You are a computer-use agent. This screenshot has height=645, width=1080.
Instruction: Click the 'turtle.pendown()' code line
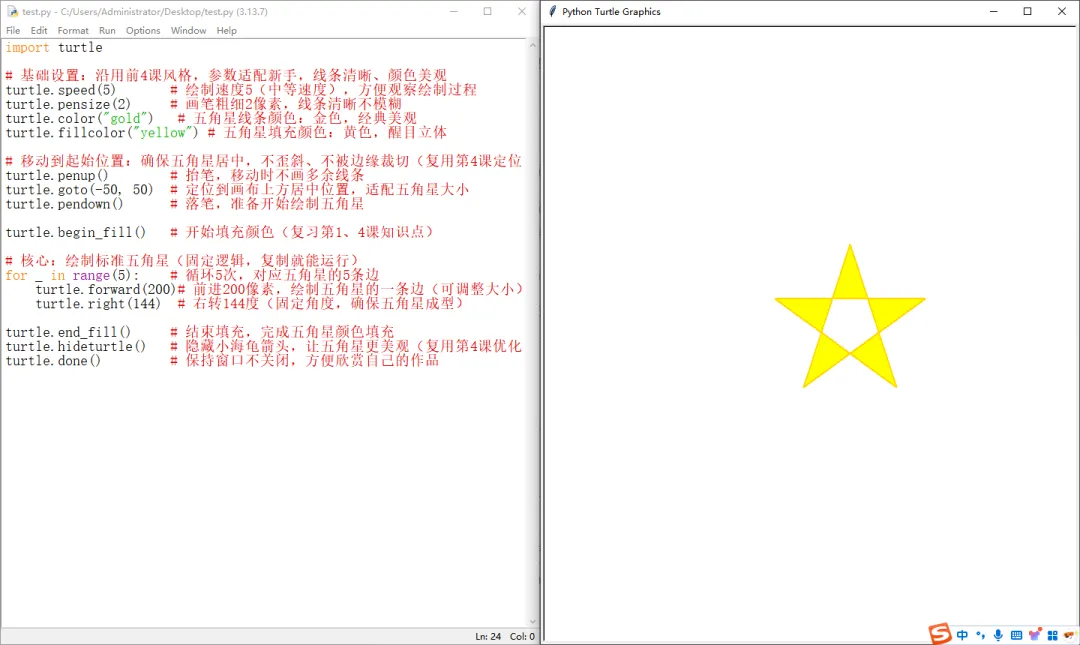(x=64, y=204)
